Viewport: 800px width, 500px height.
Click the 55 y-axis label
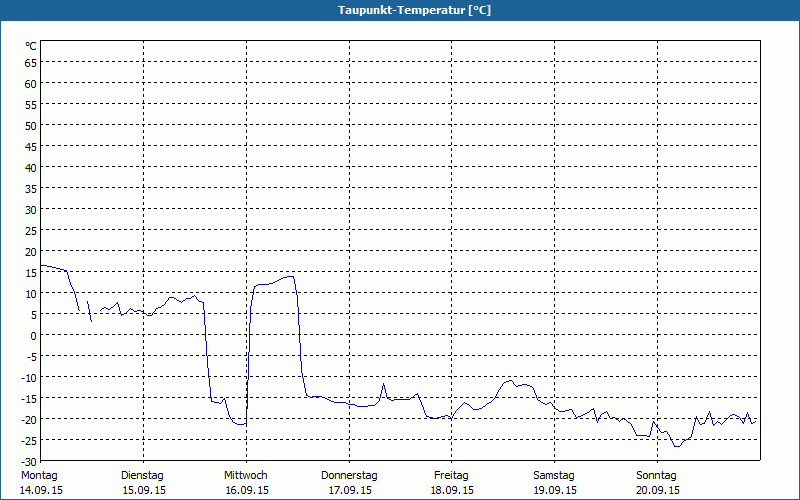[31, 105]
